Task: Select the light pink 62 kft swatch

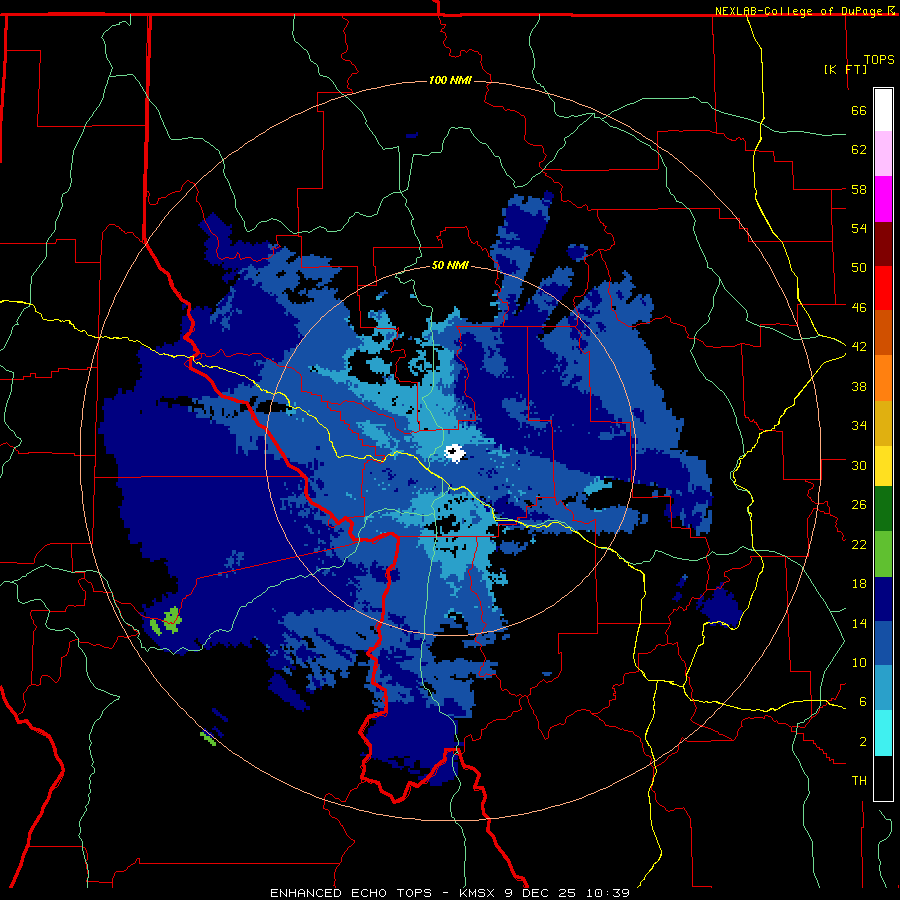Action: [883, 154]
